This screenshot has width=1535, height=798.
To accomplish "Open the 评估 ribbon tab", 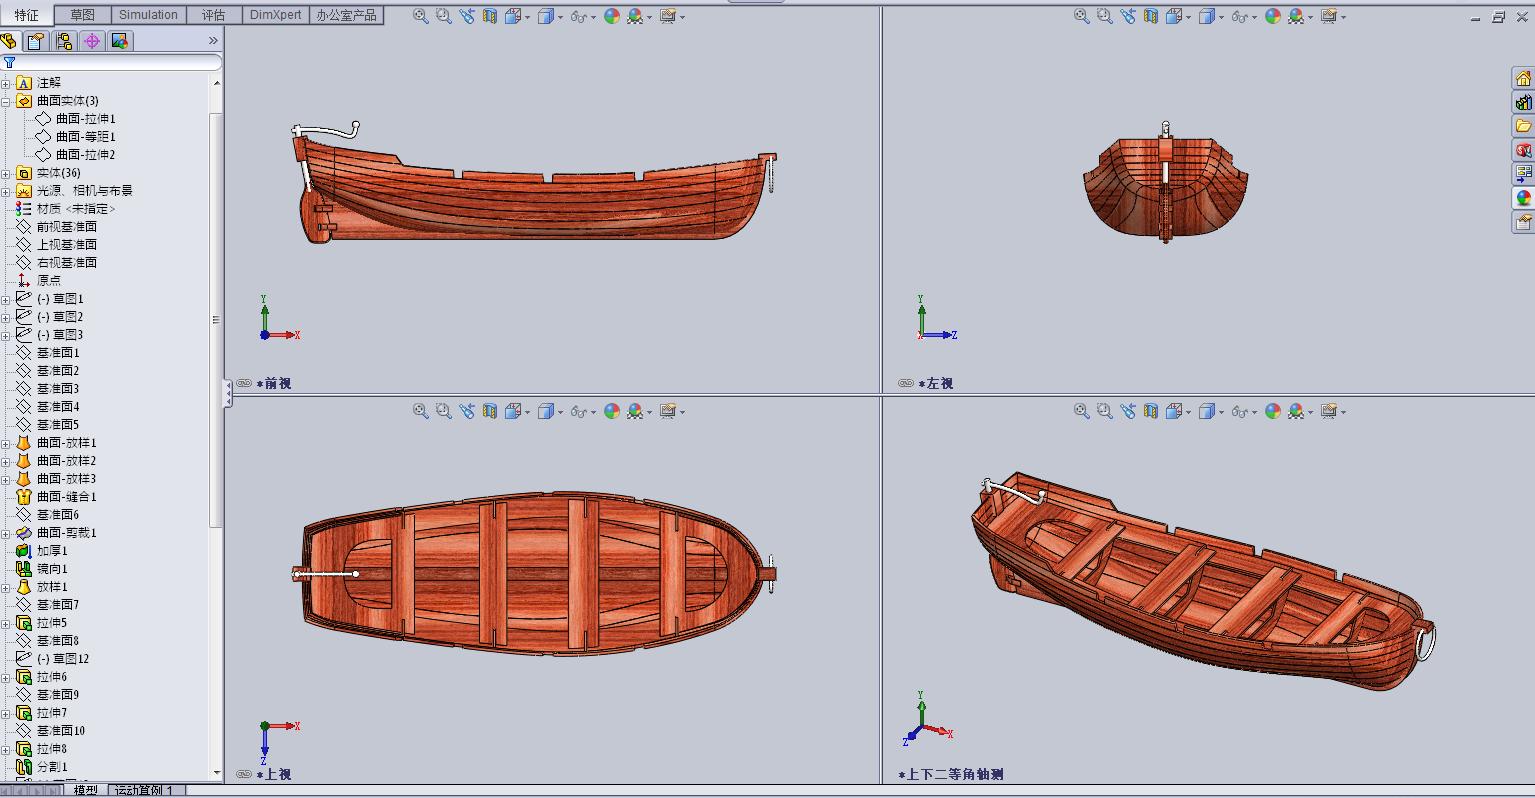I will click(x=214, y=15).
